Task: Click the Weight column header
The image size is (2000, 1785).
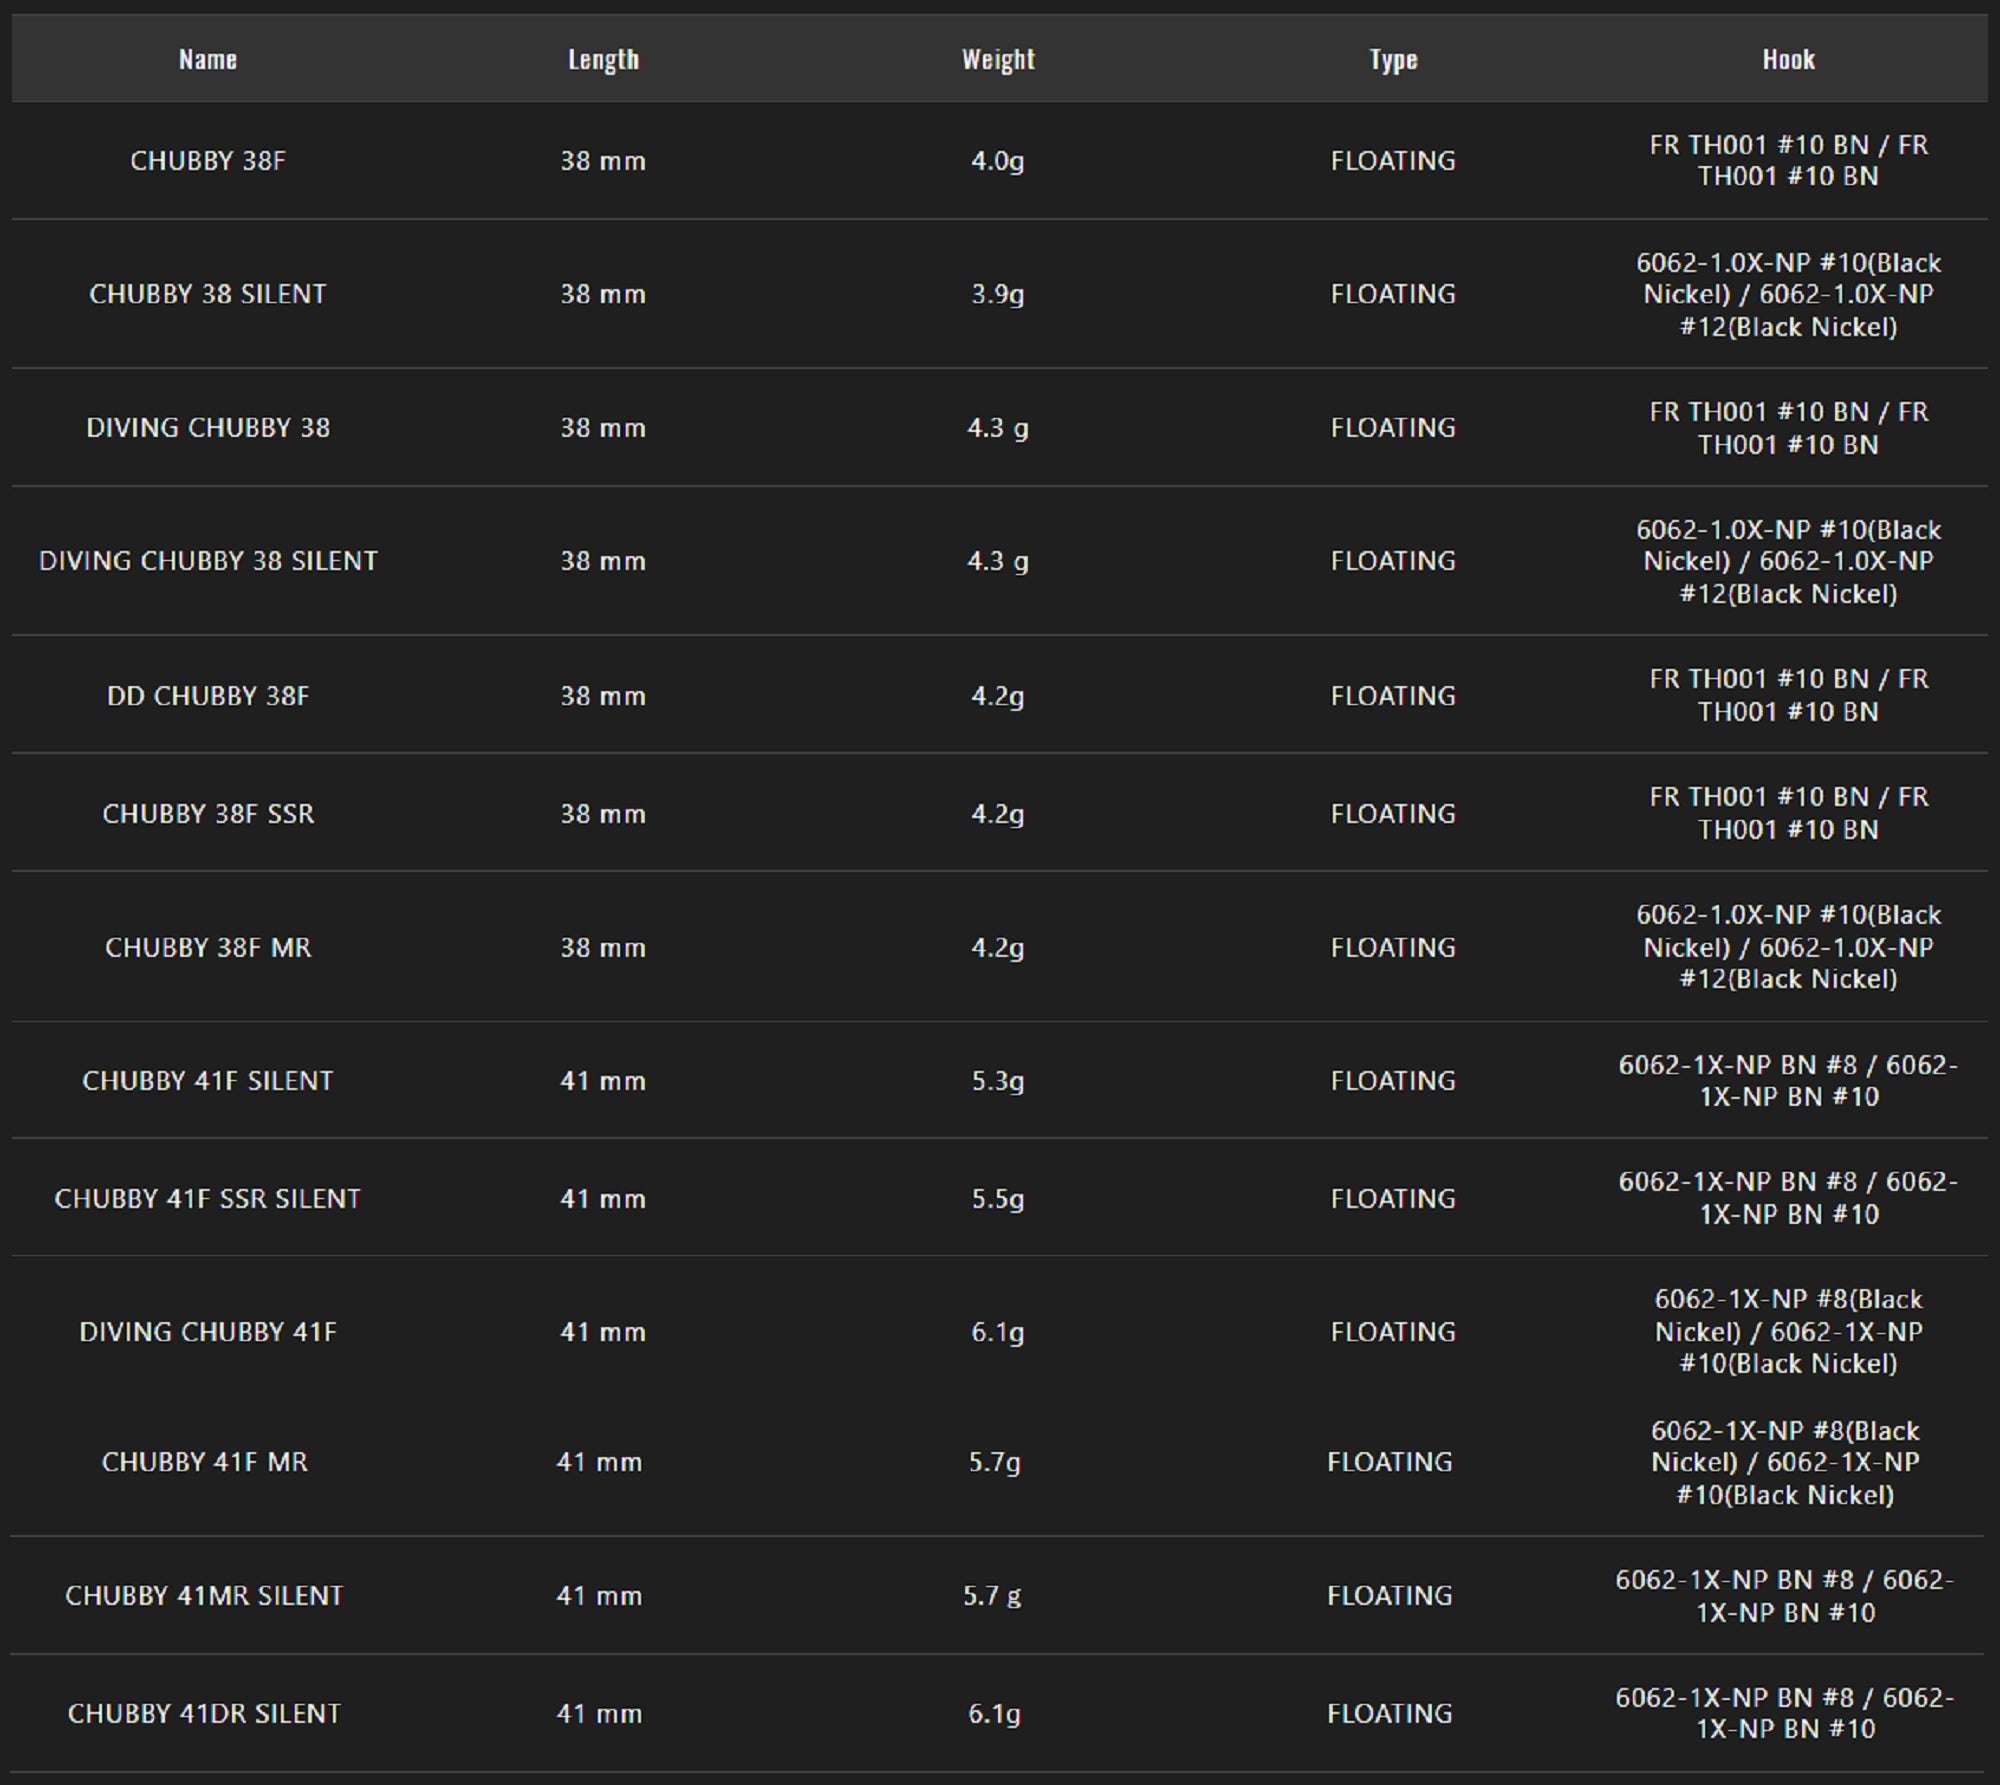Action: [998, 60]
